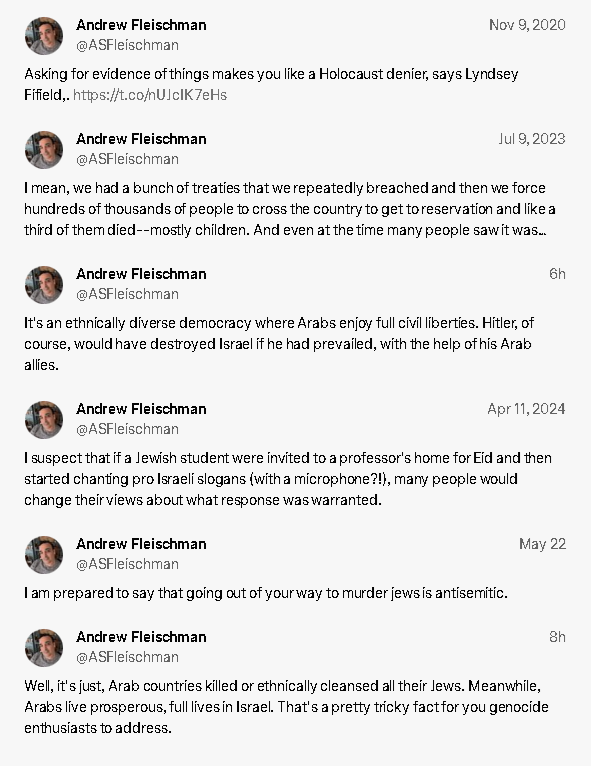Open tweet about treaties repeatedly breached
Image resolution: width=591 pixels, height=766 pixels.
[290, 209]
